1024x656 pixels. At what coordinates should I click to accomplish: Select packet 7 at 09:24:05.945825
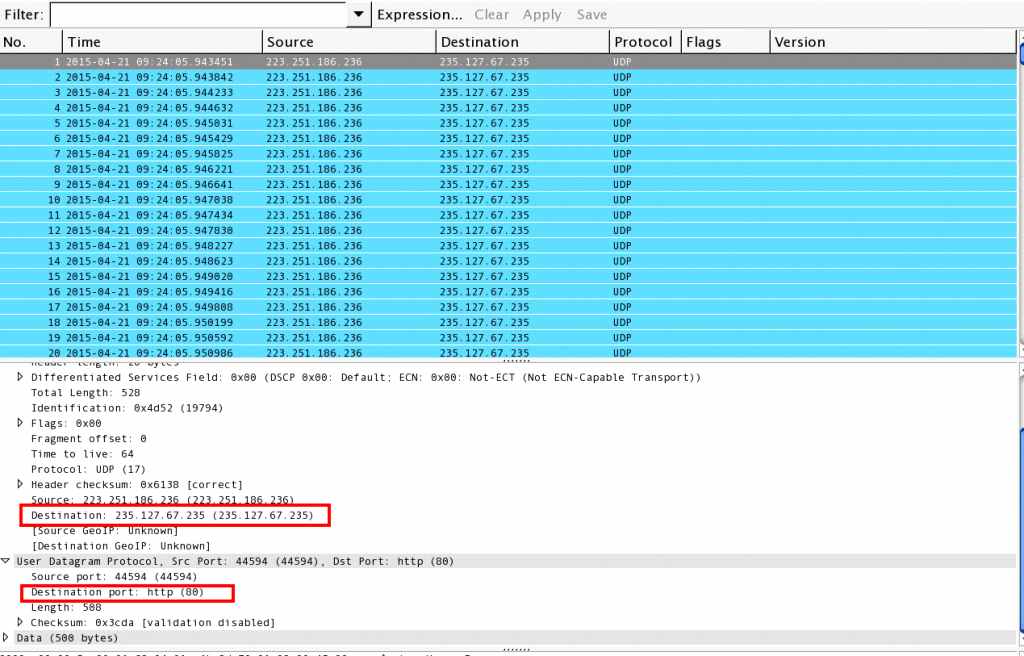(508, 154)
